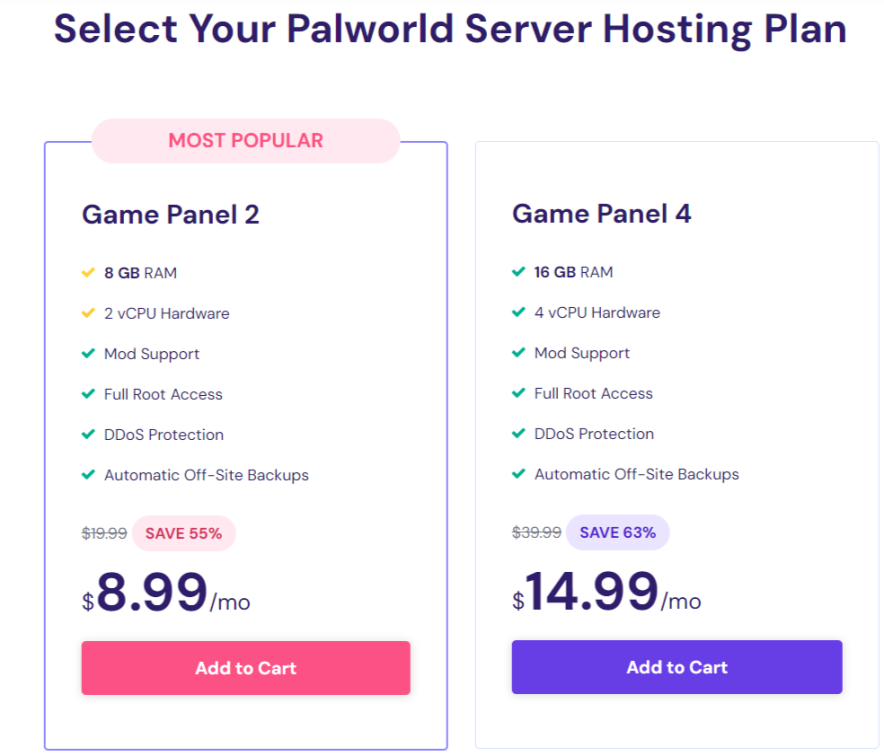Click checkmark icon beside 4 vCPU Hardware
This screenshot has width=884, height=756.
tap(518, 312)
